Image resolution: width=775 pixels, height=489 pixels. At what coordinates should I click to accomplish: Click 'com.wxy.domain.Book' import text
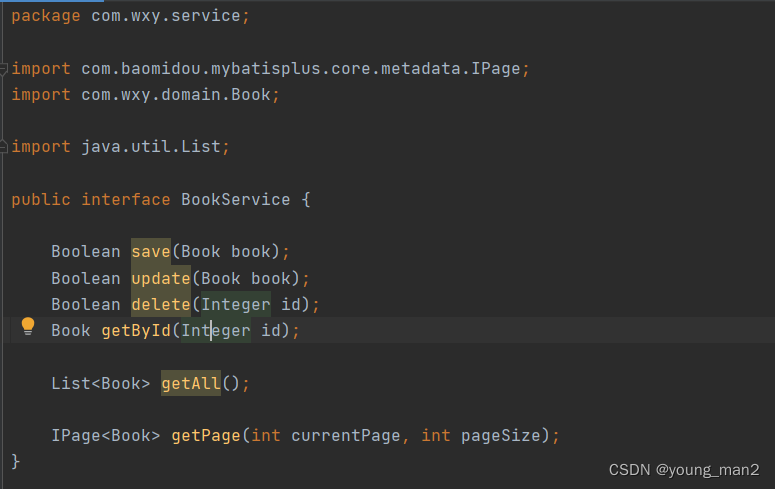[176, 95]
